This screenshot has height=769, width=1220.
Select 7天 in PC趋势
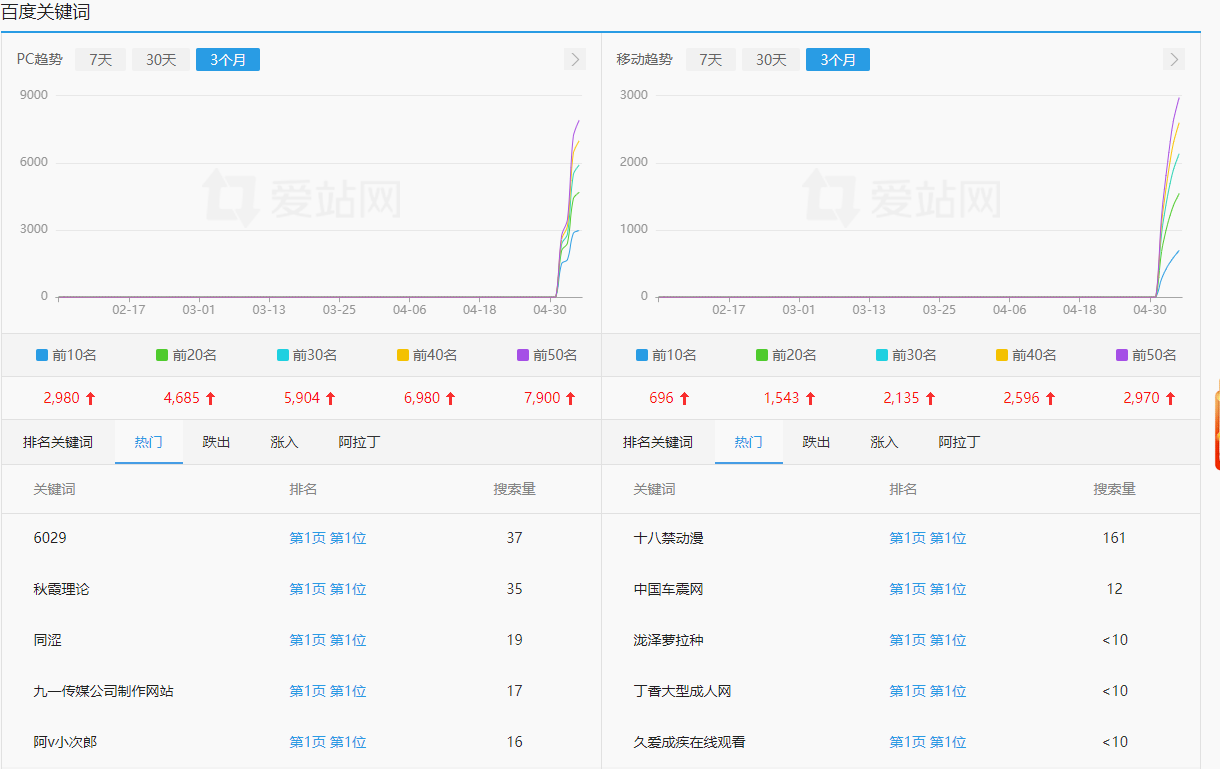[101, 59]
